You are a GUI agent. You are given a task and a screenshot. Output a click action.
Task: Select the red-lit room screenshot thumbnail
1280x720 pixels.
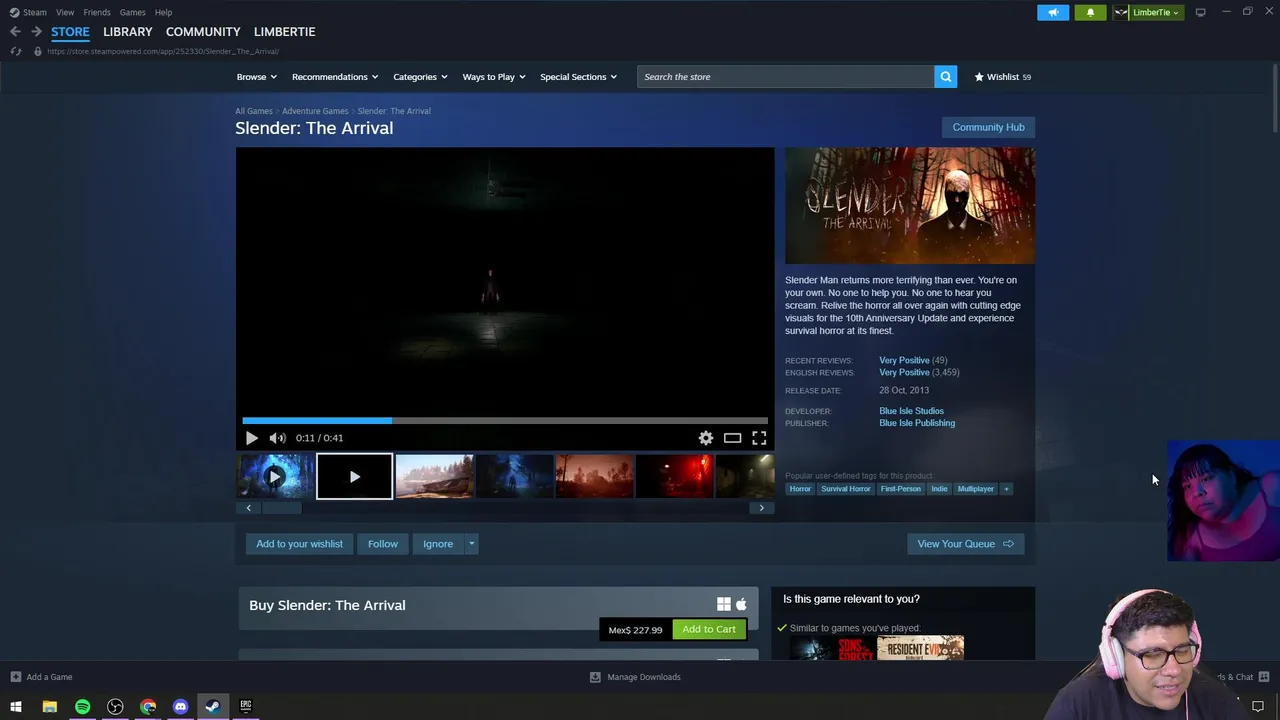coord(674,477)
